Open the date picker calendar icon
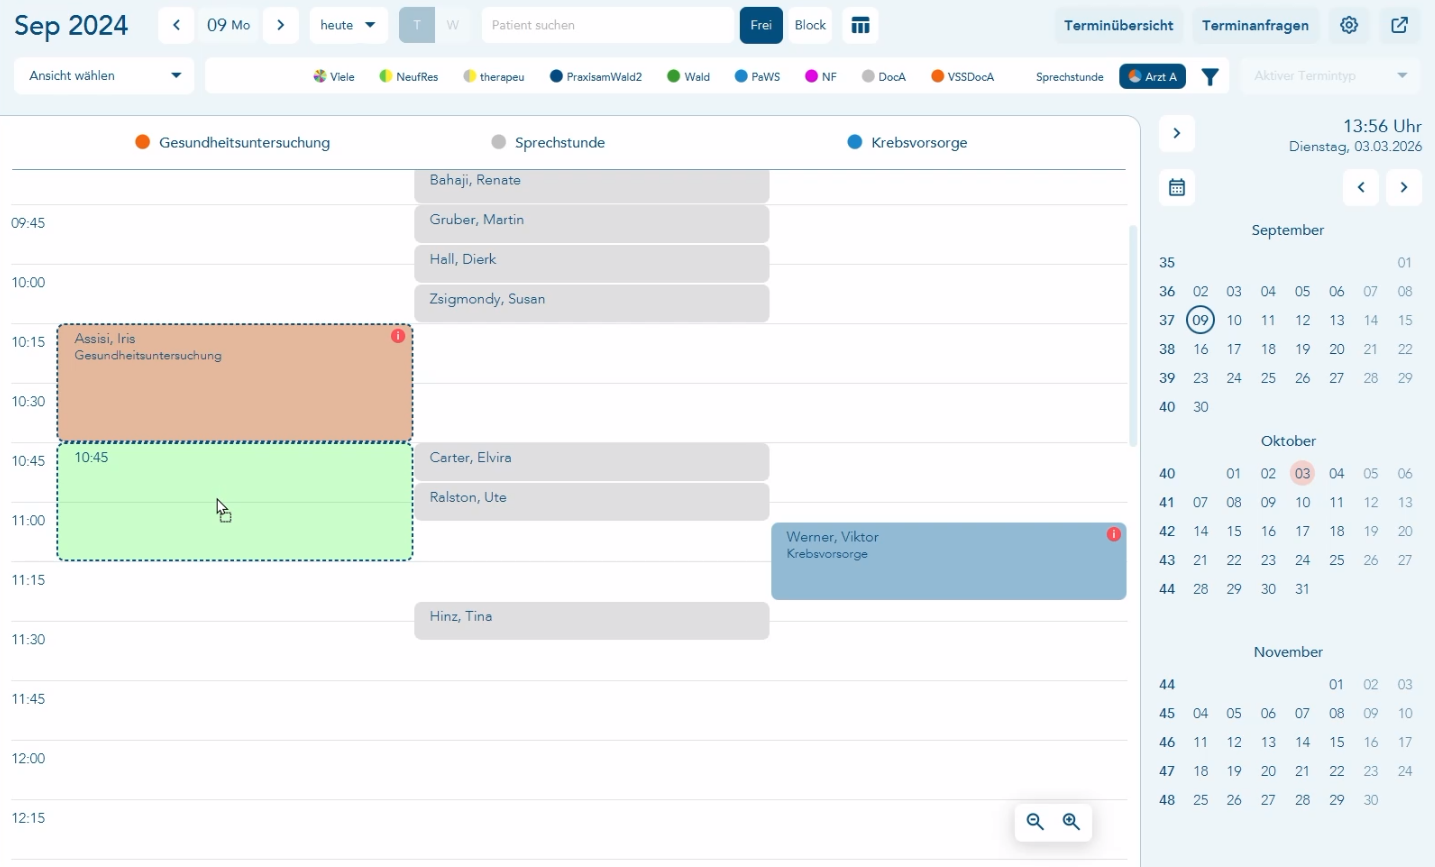This screenshot has height=867, width=1435. (1177, 187)
